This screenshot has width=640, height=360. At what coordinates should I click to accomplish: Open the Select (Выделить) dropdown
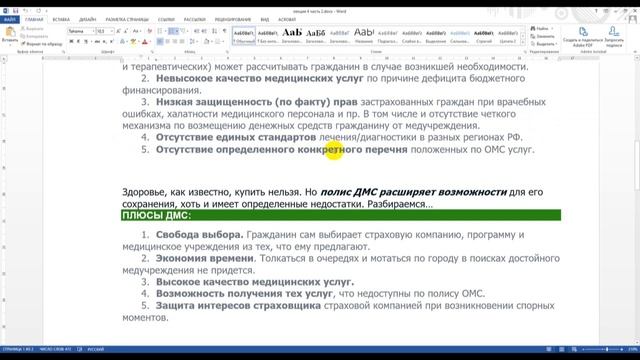pos(544,44)
